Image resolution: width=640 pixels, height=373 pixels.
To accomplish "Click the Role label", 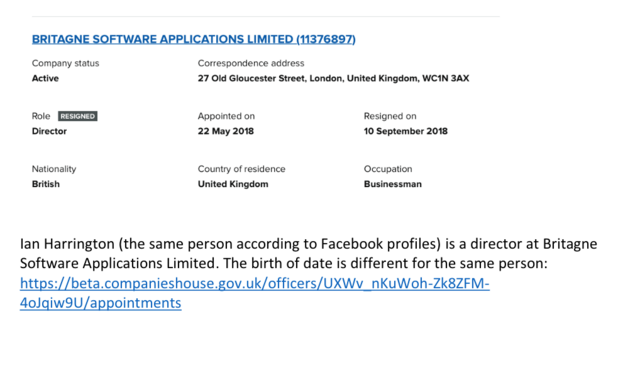I will click(41, 116).
